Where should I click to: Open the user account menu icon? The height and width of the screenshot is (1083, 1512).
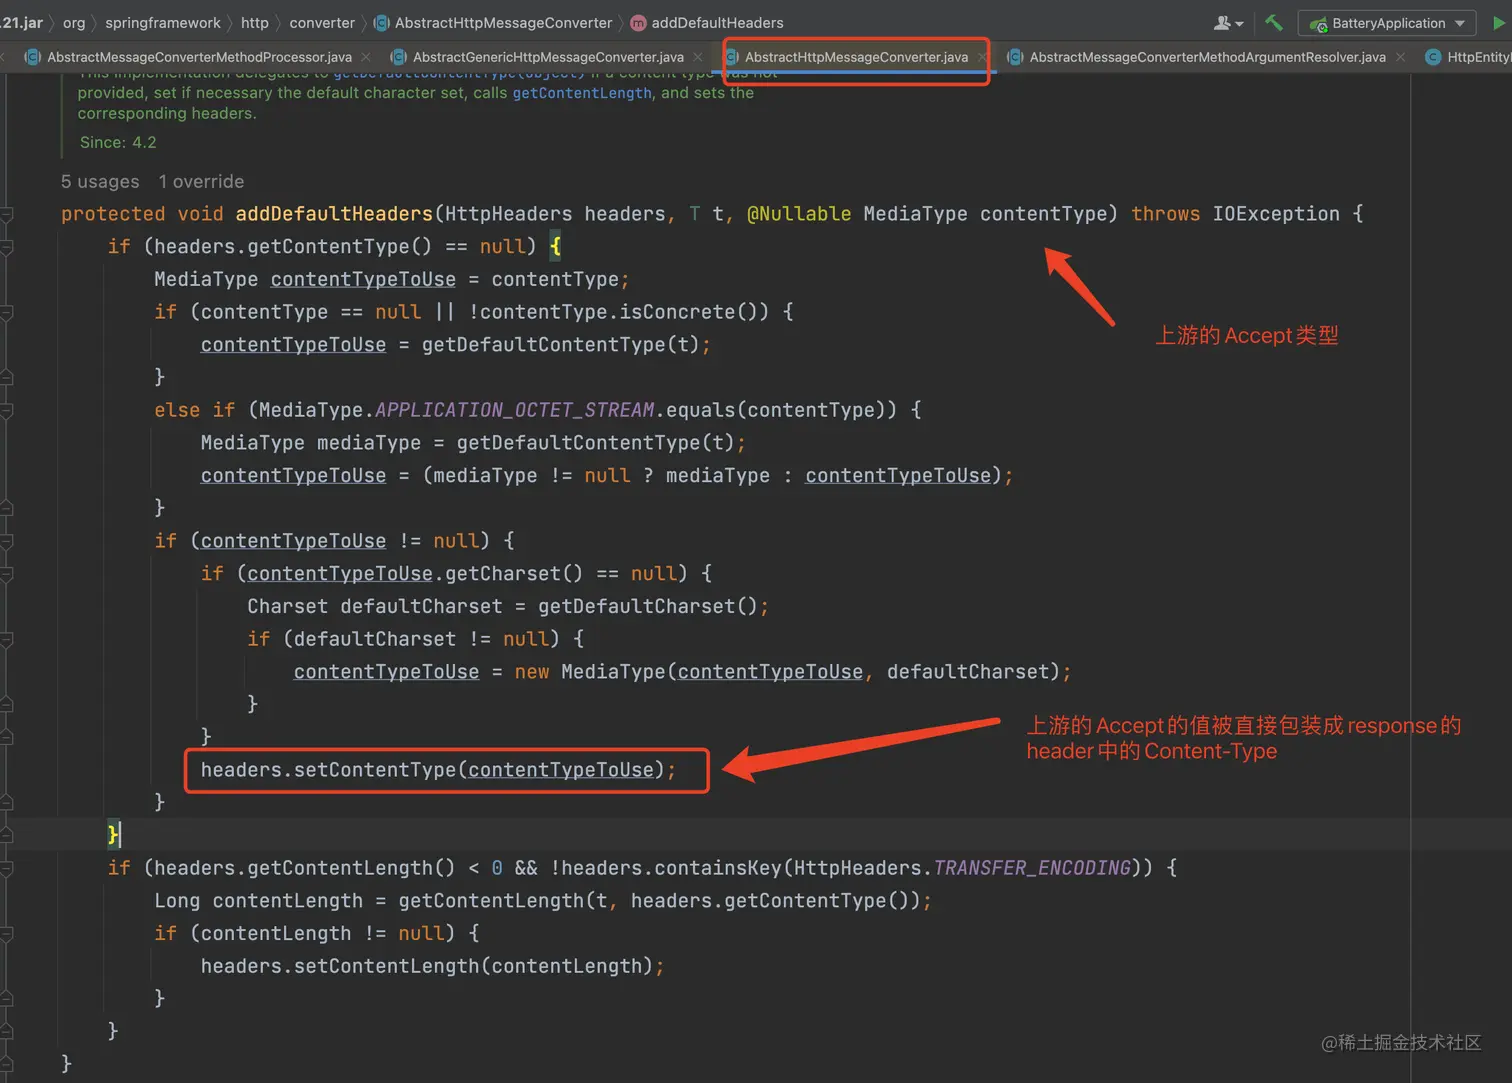click(1228, 22)
